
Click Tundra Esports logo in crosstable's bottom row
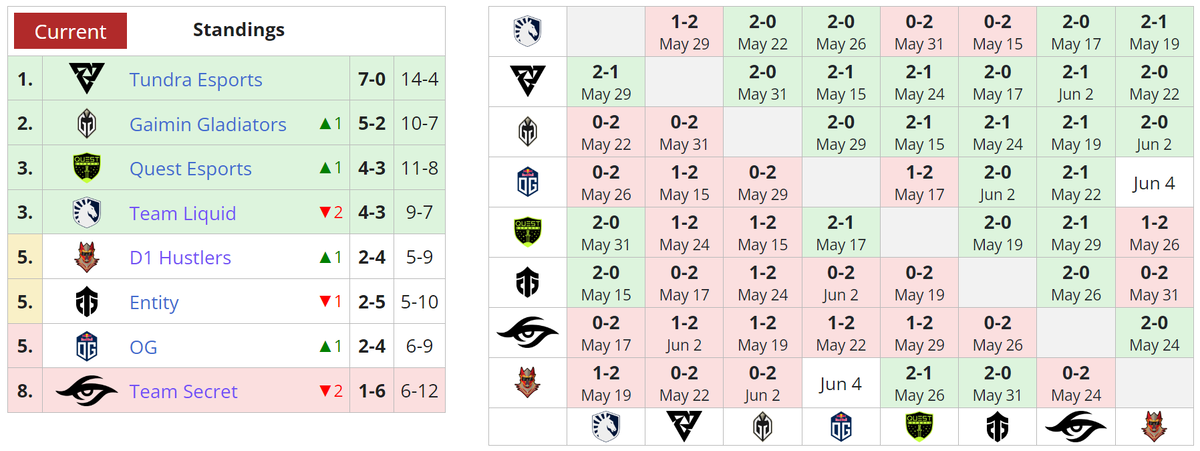pyautogui.click(x=683, y=426)
